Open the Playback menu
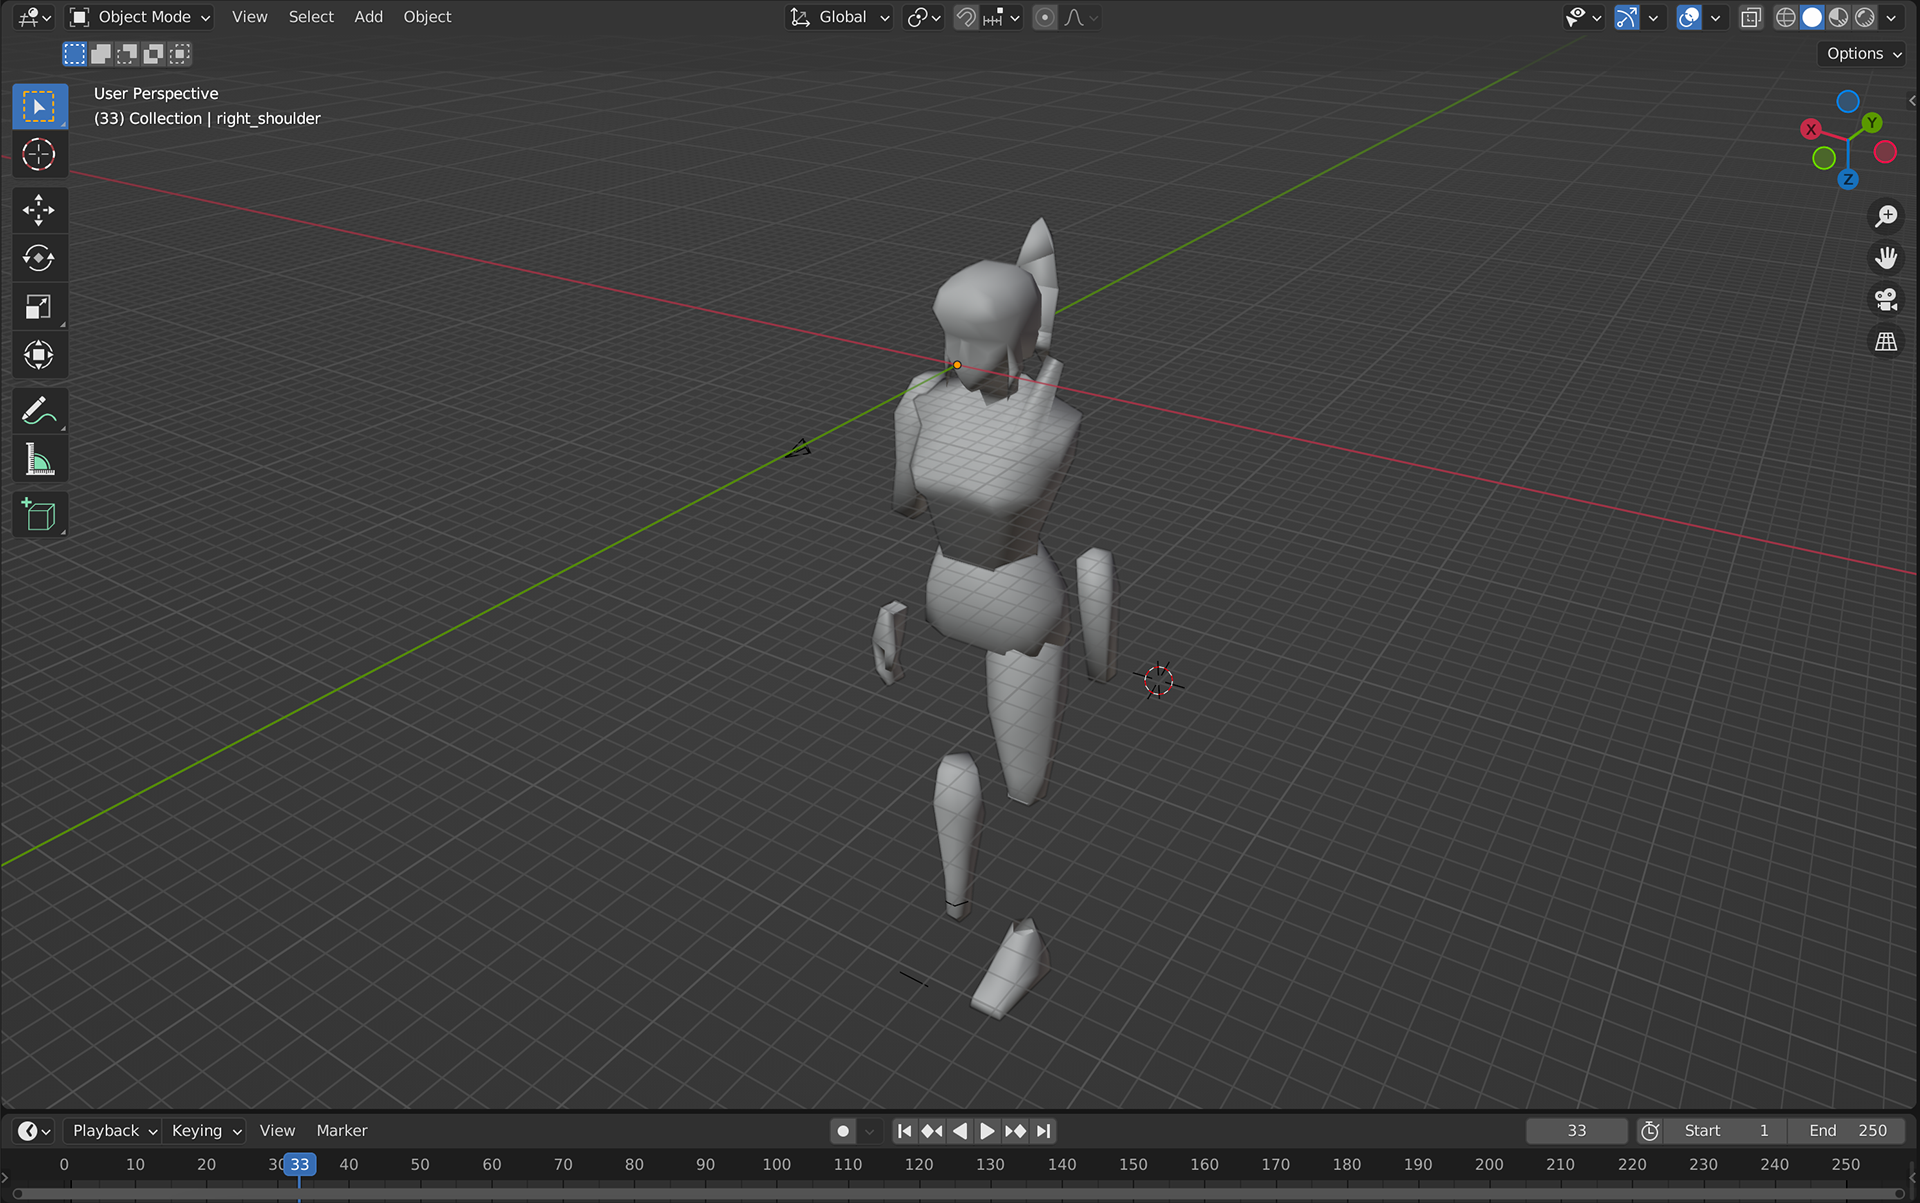1920x1203 pixels. [115, 1131]
